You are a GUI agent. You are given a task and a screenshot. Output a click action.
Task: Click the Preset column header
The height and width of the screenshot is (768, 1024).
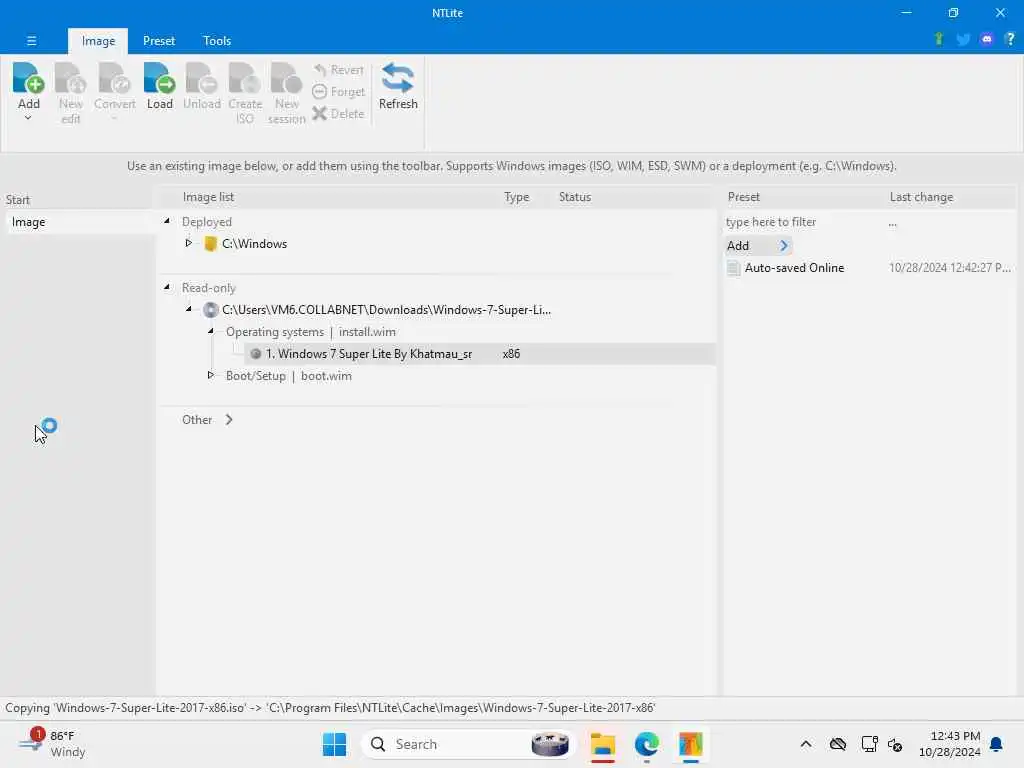pyautogui.click(x=744, y=197)
